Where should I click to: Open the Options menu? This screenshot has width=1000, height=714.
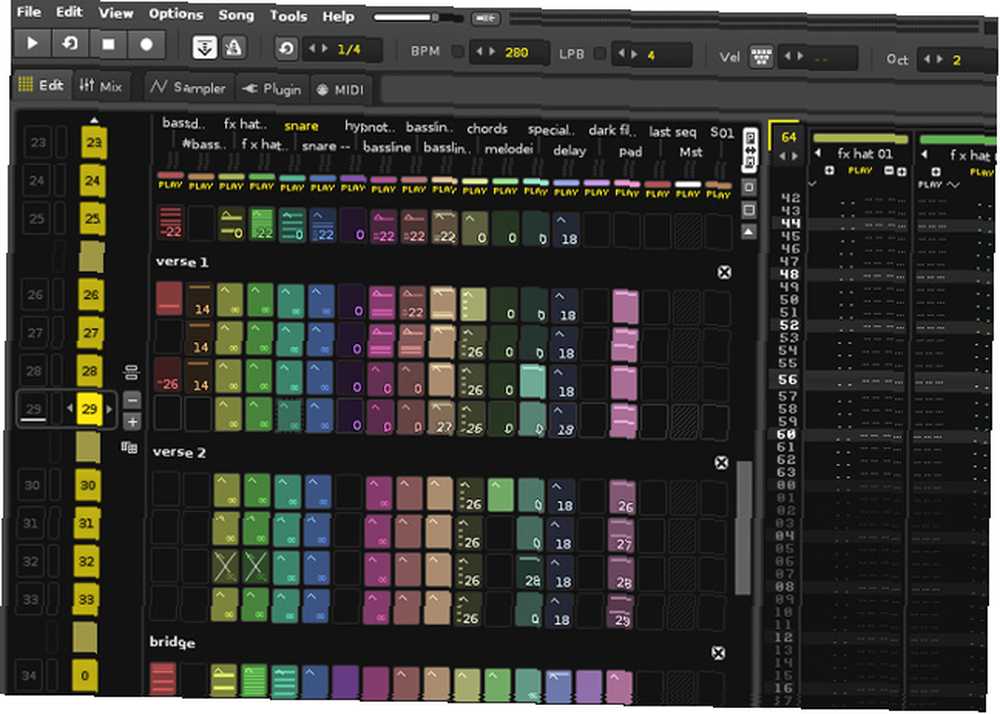pos(175,14)
